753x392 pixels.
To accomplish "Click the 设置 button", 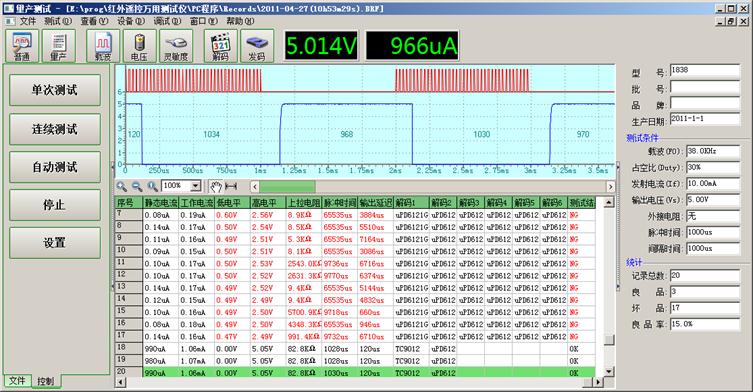I will (55, 243).
